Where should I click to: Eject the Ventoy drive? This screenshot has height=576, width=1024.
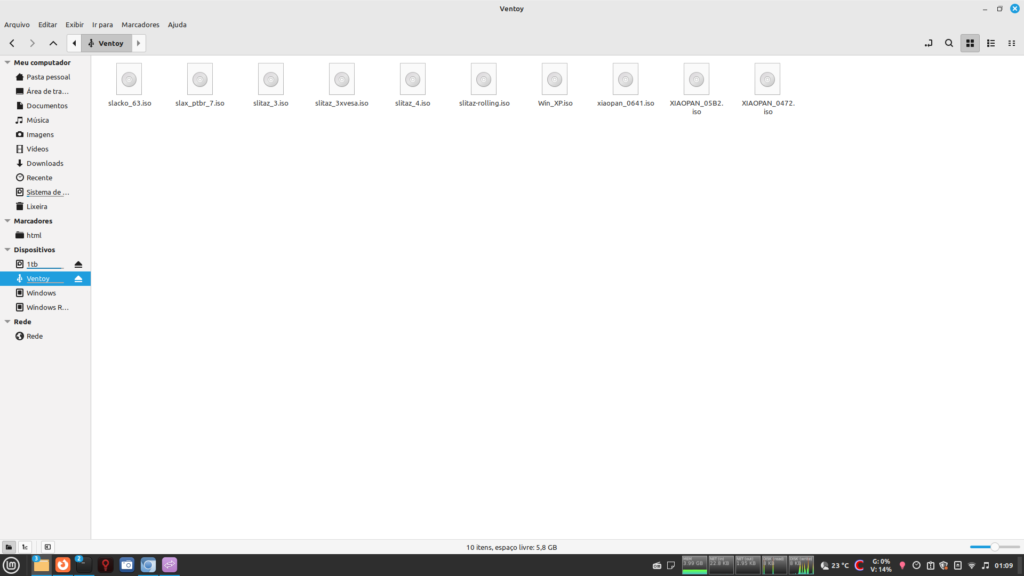79,279
